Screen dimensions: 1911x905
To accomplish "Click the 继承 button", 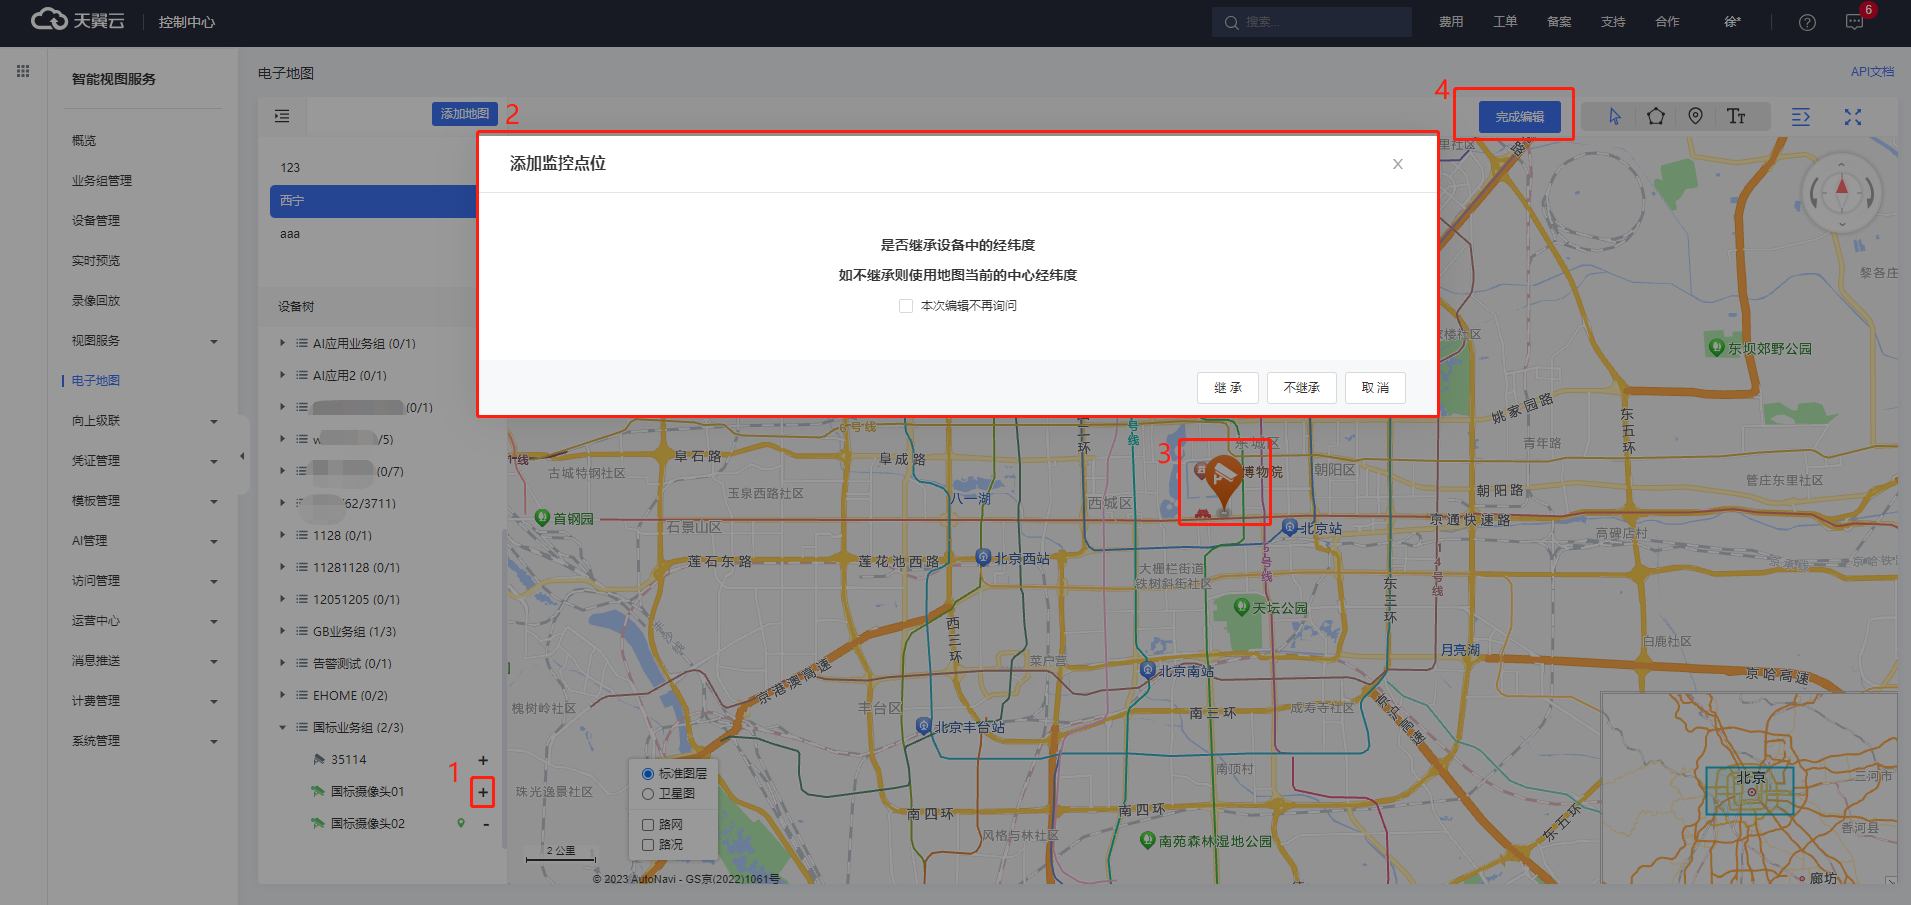I will tap(1227, 388).
